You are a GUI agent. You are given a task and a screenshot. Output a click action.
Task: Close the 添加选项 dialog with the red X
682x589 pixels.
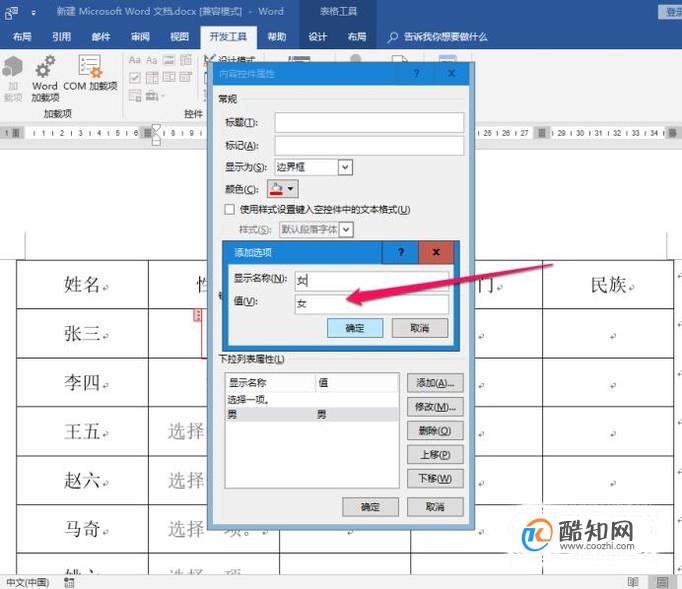pos(436,252)
